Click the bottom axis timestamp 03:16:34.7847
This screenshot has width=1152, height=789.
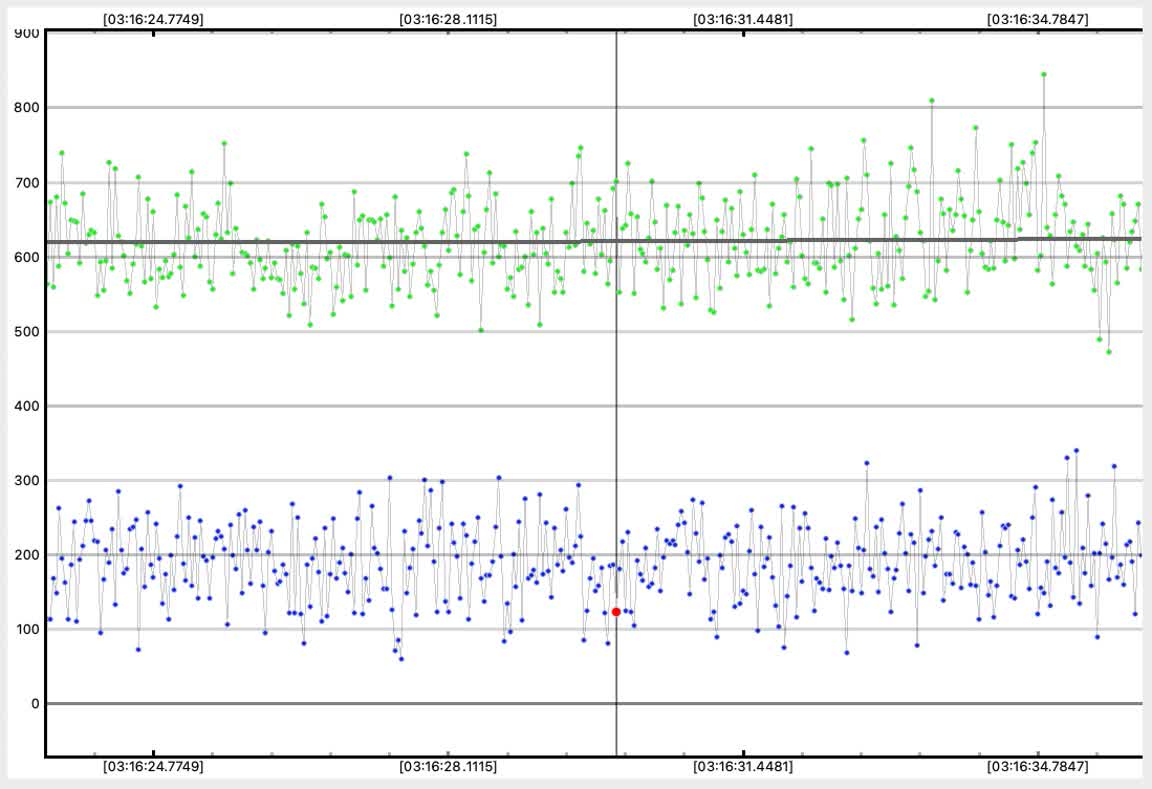point(1038,767)
